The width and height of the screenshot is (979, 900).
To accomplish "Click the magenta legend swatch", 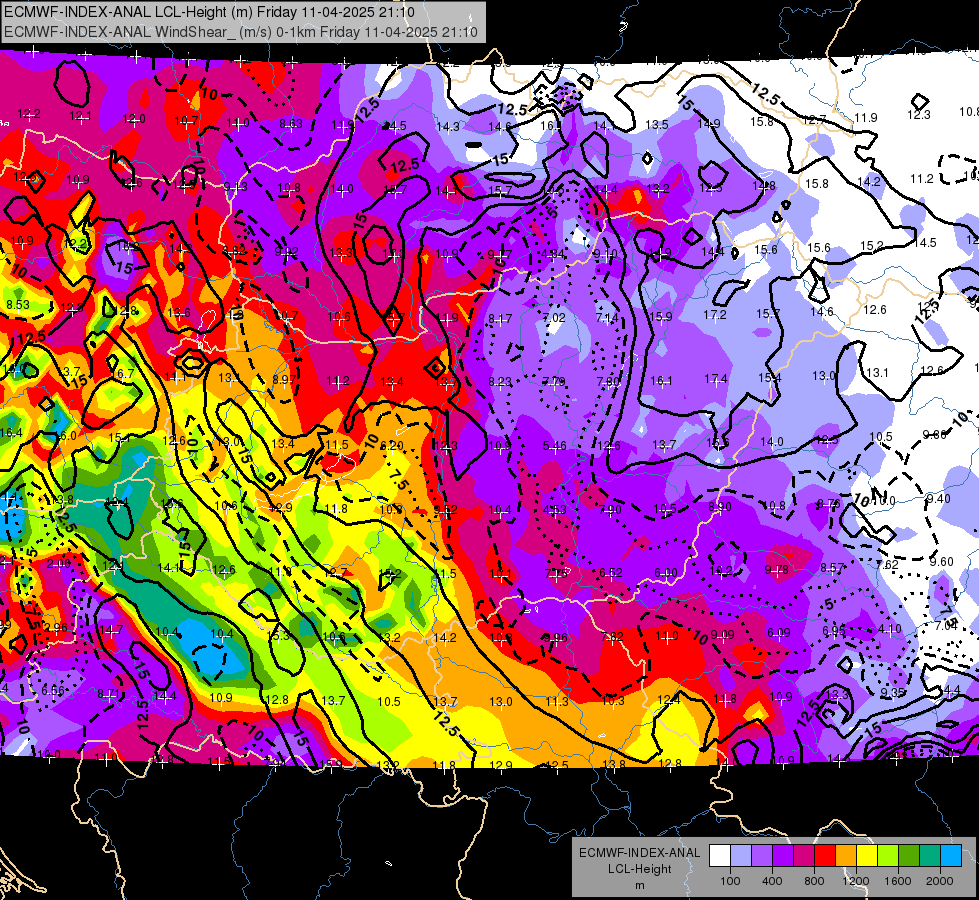I will [x=804, y=855].
